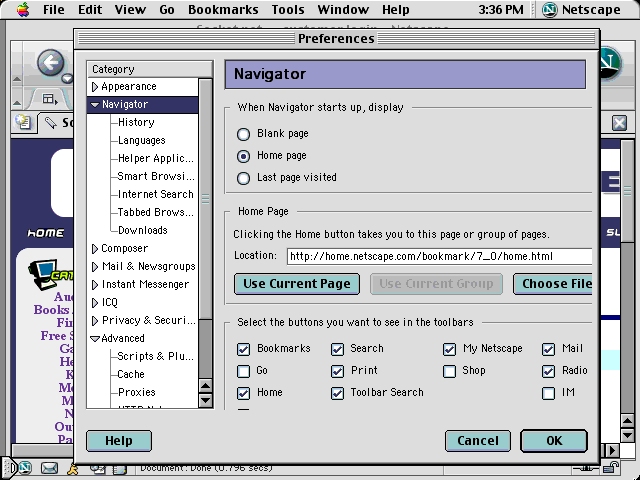The height and width of the screenshot is (480, 640).
Task: Click the Choose File button
Action: [553, 284]
